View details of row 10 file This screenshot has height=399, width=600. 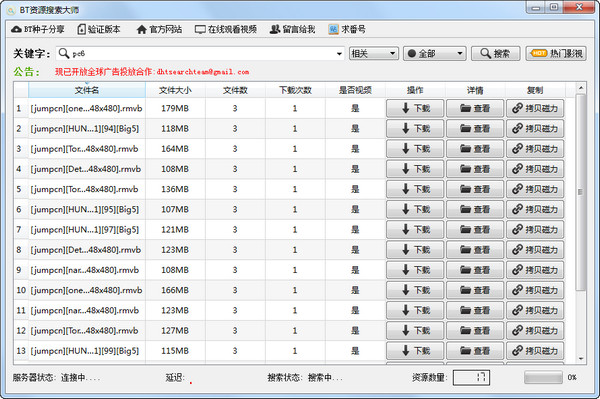coord(475,290)
